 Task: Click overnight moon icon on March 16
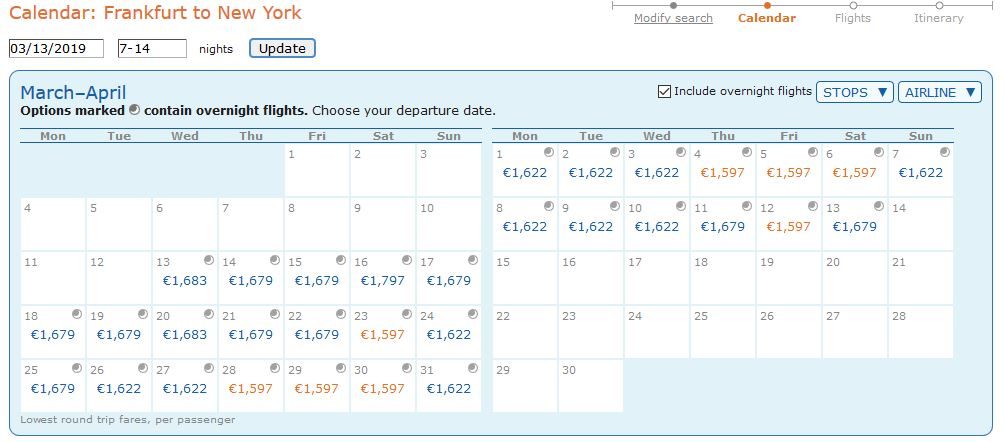pyautogui.click(x=407, y=260)
